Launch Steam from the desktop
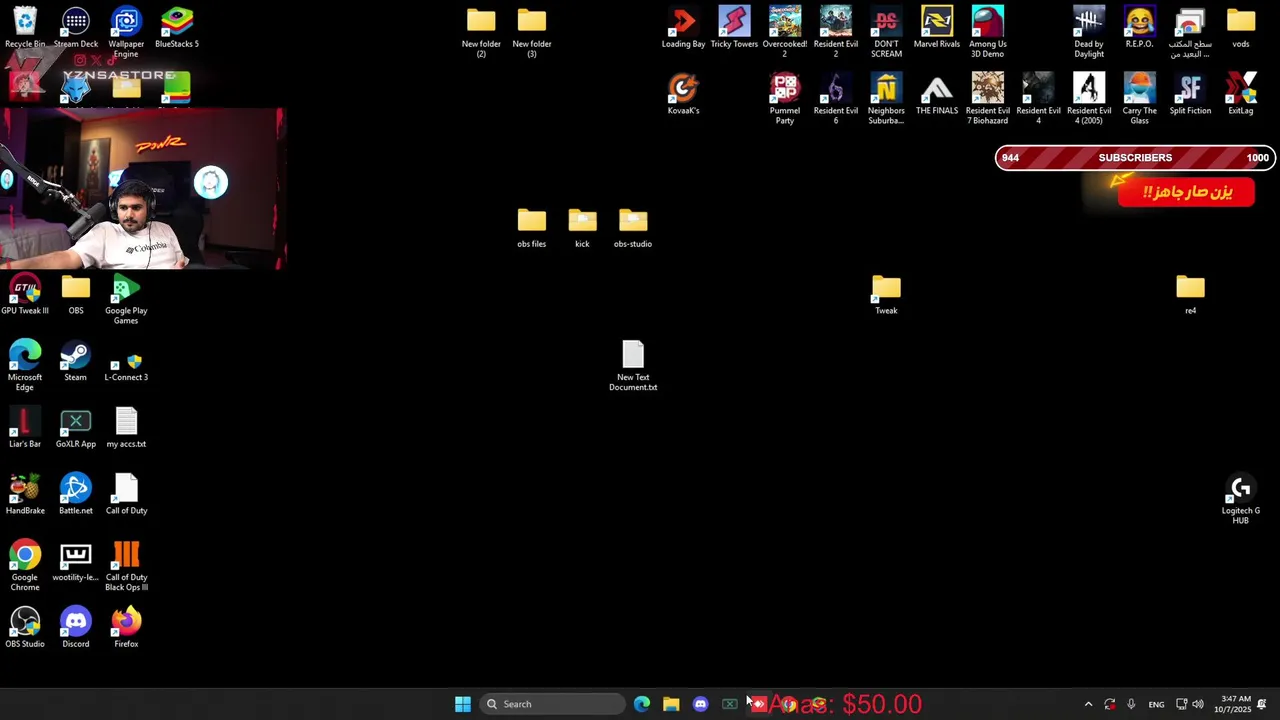 click(76, 361)
